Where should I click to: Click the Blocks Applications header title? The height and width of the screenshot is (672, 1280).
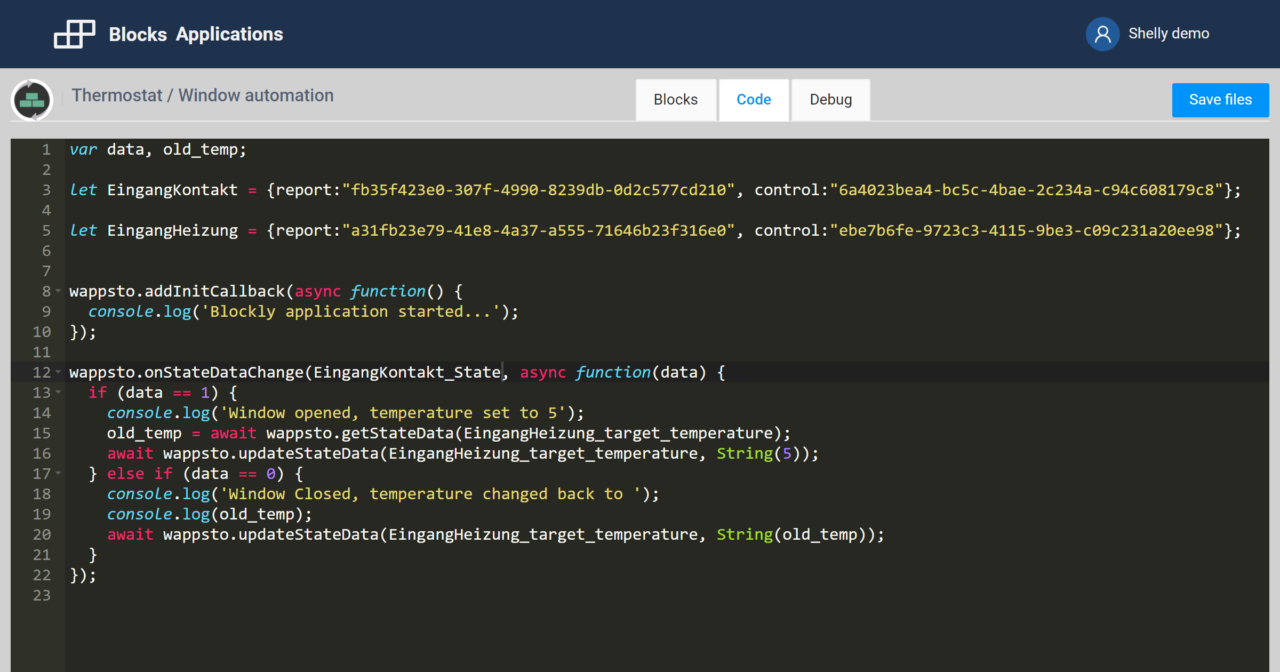coord(196,34)
